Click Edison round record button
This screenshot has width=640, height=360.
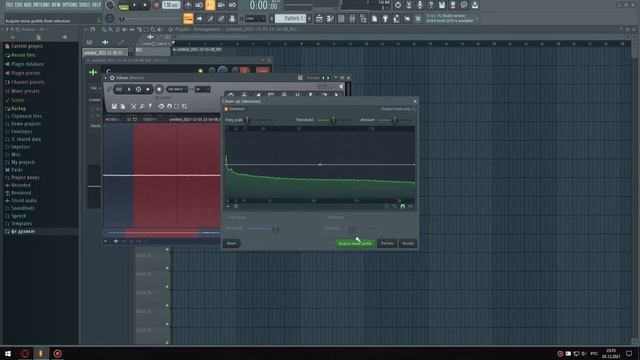[x=159, y=89]
